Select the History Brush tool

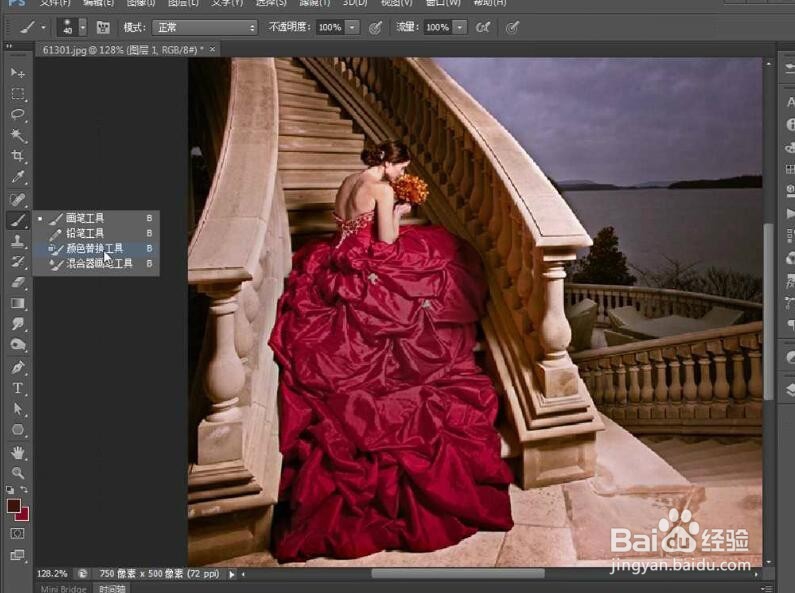[x=17, y=262]
